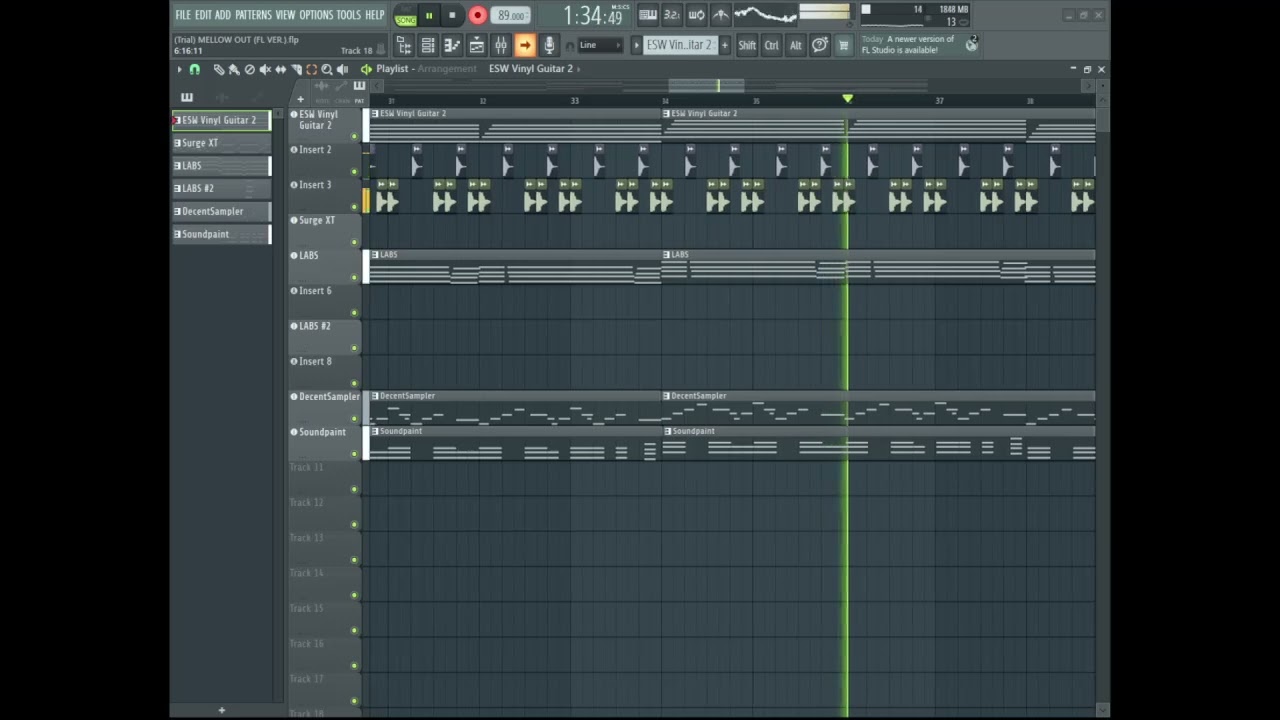Click the 89.000 tempo field
Image resolution: width=1280 pixels, height=720 pixels.
511,16
